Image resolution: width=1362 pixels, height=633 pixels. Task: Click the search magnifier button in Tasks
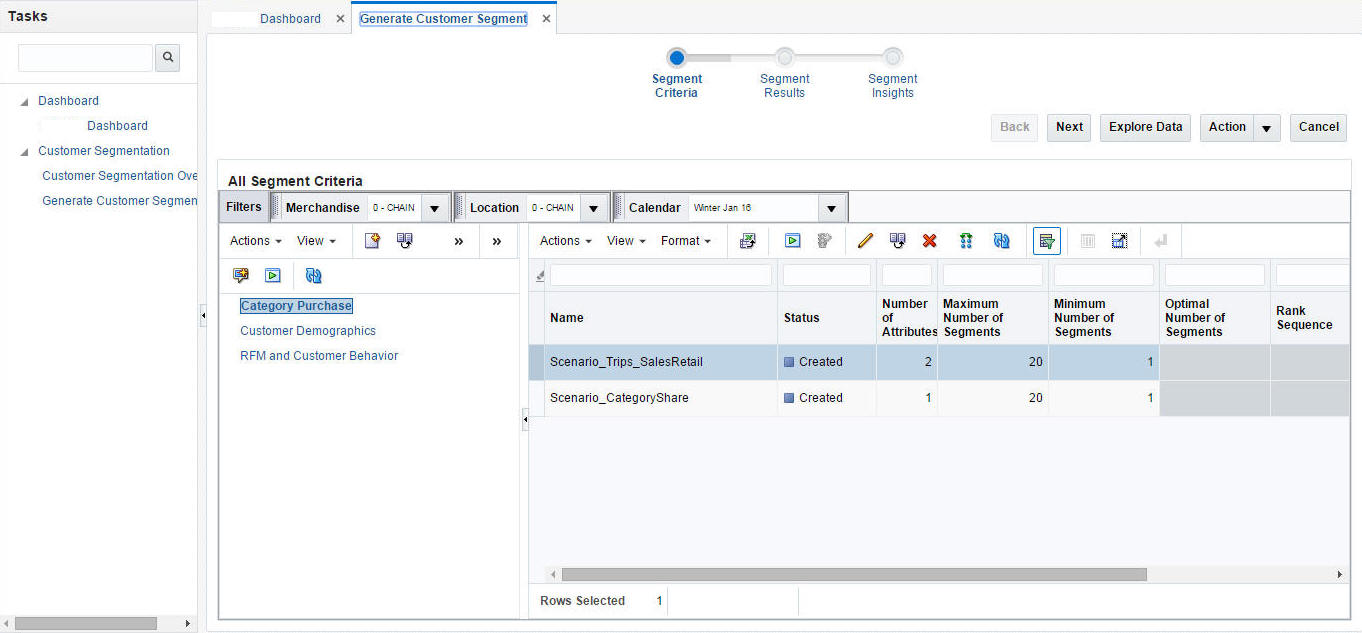(x=168, y=58)
